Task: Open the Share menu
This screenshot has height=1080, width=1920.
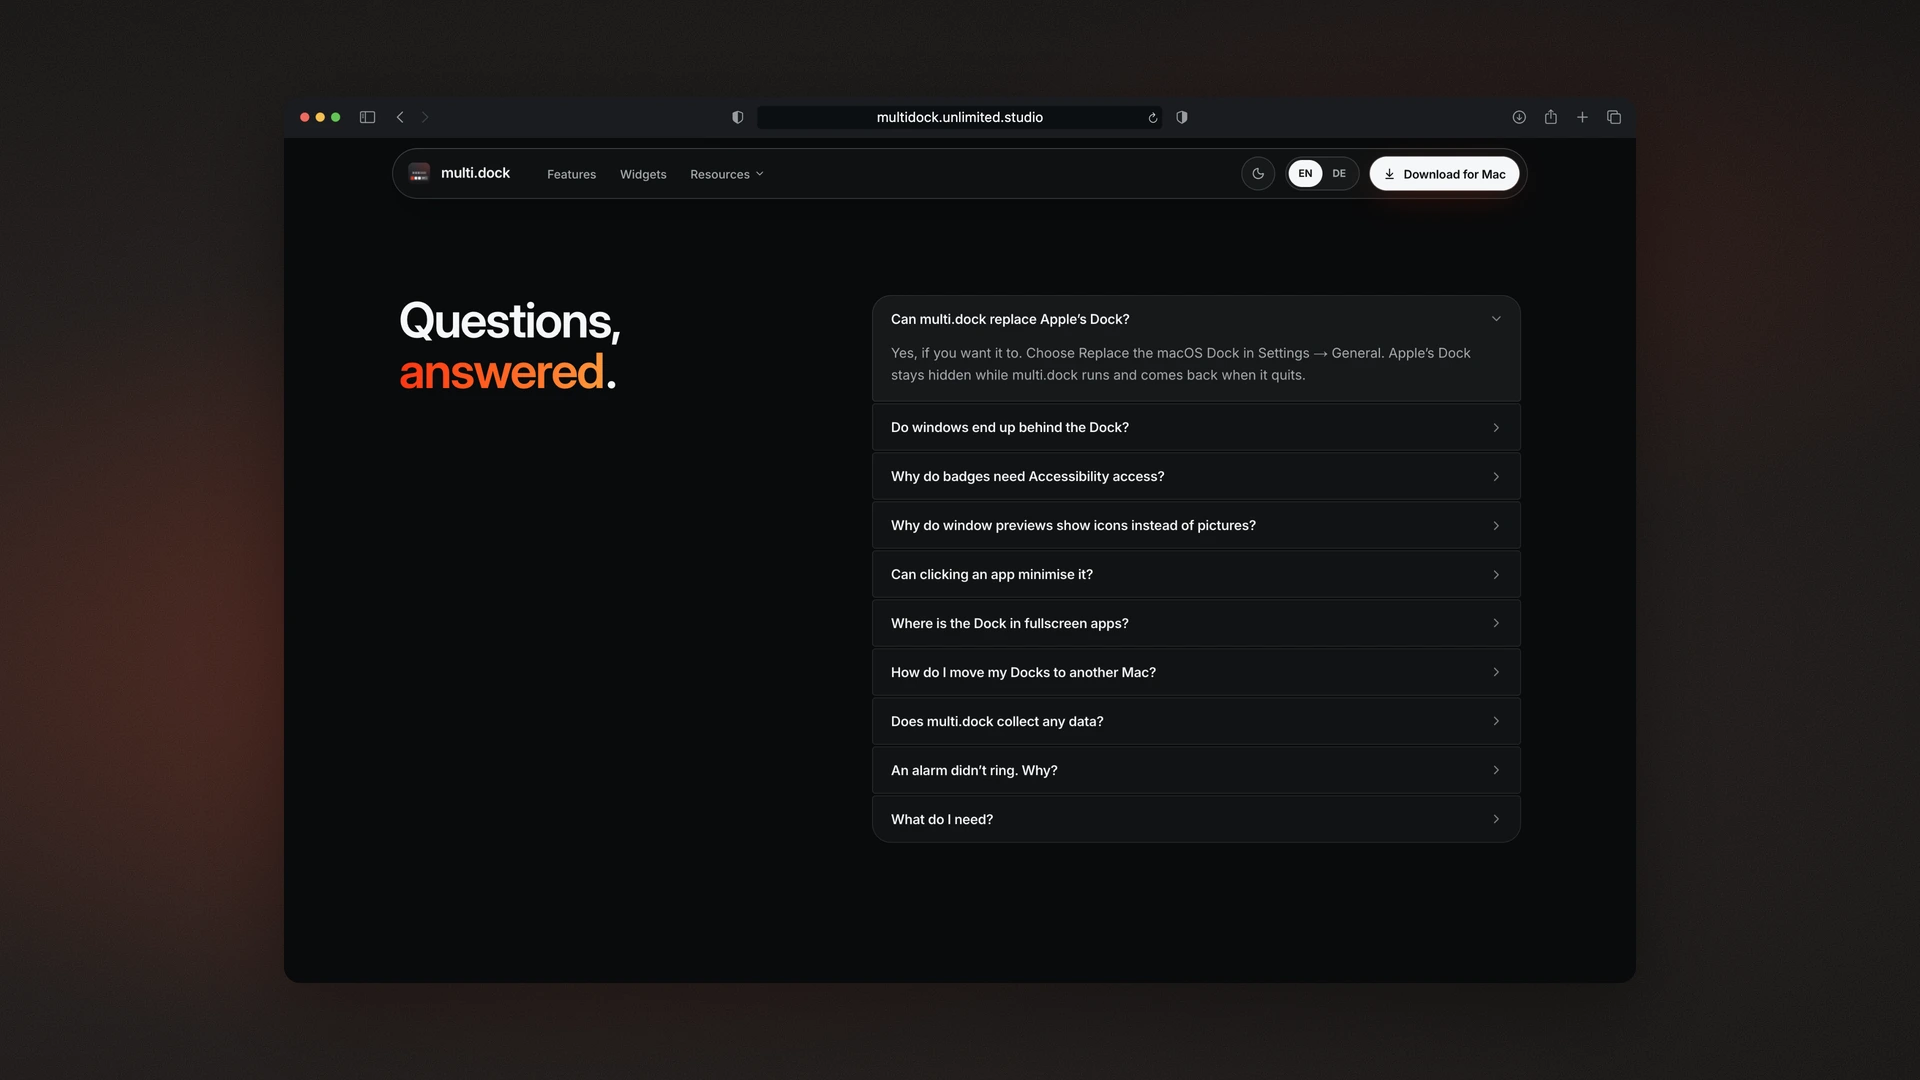Action: (1551, 117)
